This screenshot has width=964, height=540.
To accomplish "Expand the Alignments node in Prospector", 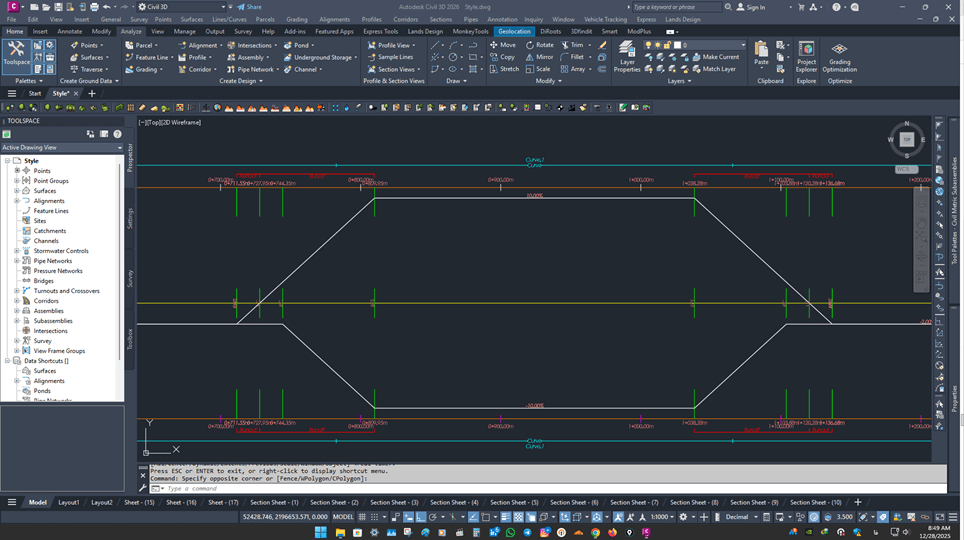I will 17,201.
